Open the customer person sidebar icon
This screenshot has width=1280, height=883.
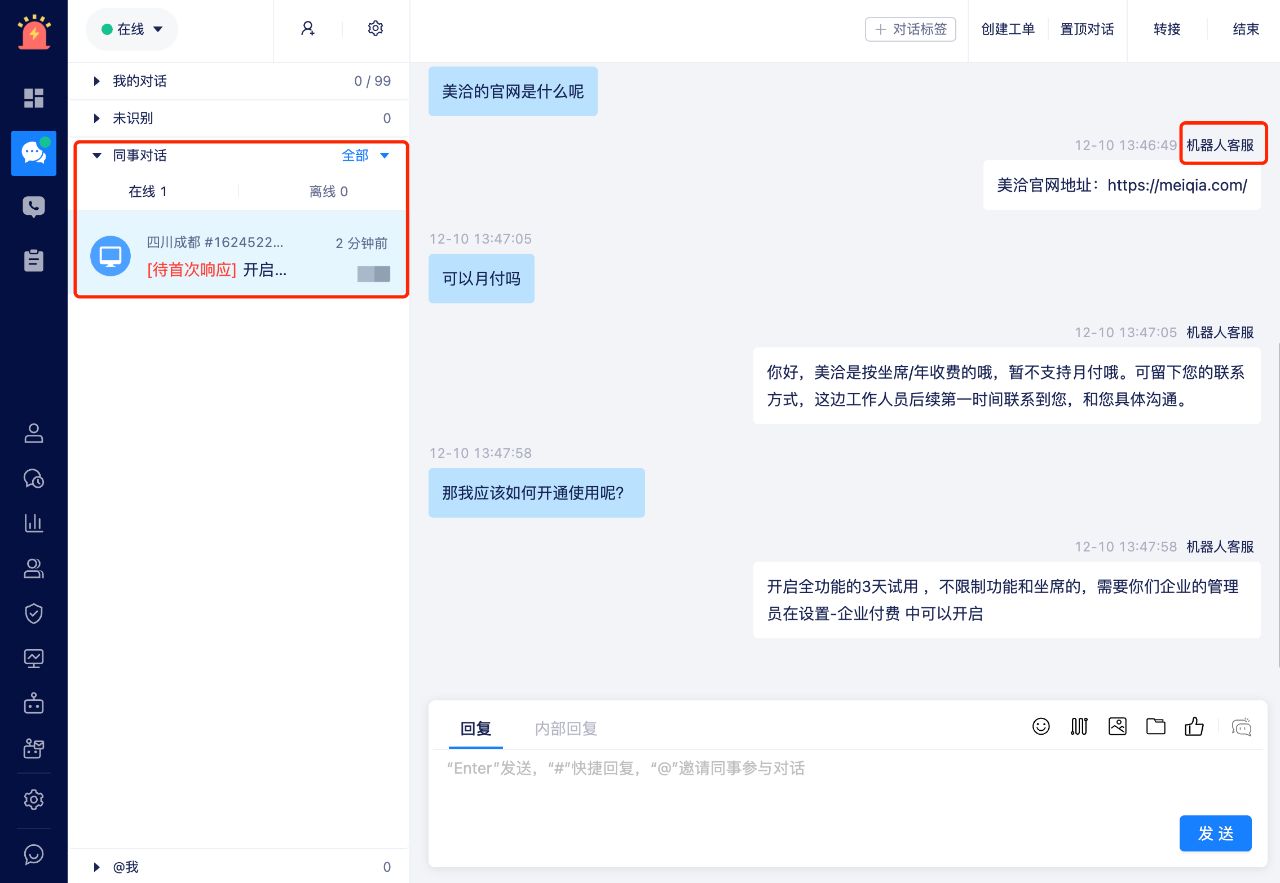click(34, 433)
